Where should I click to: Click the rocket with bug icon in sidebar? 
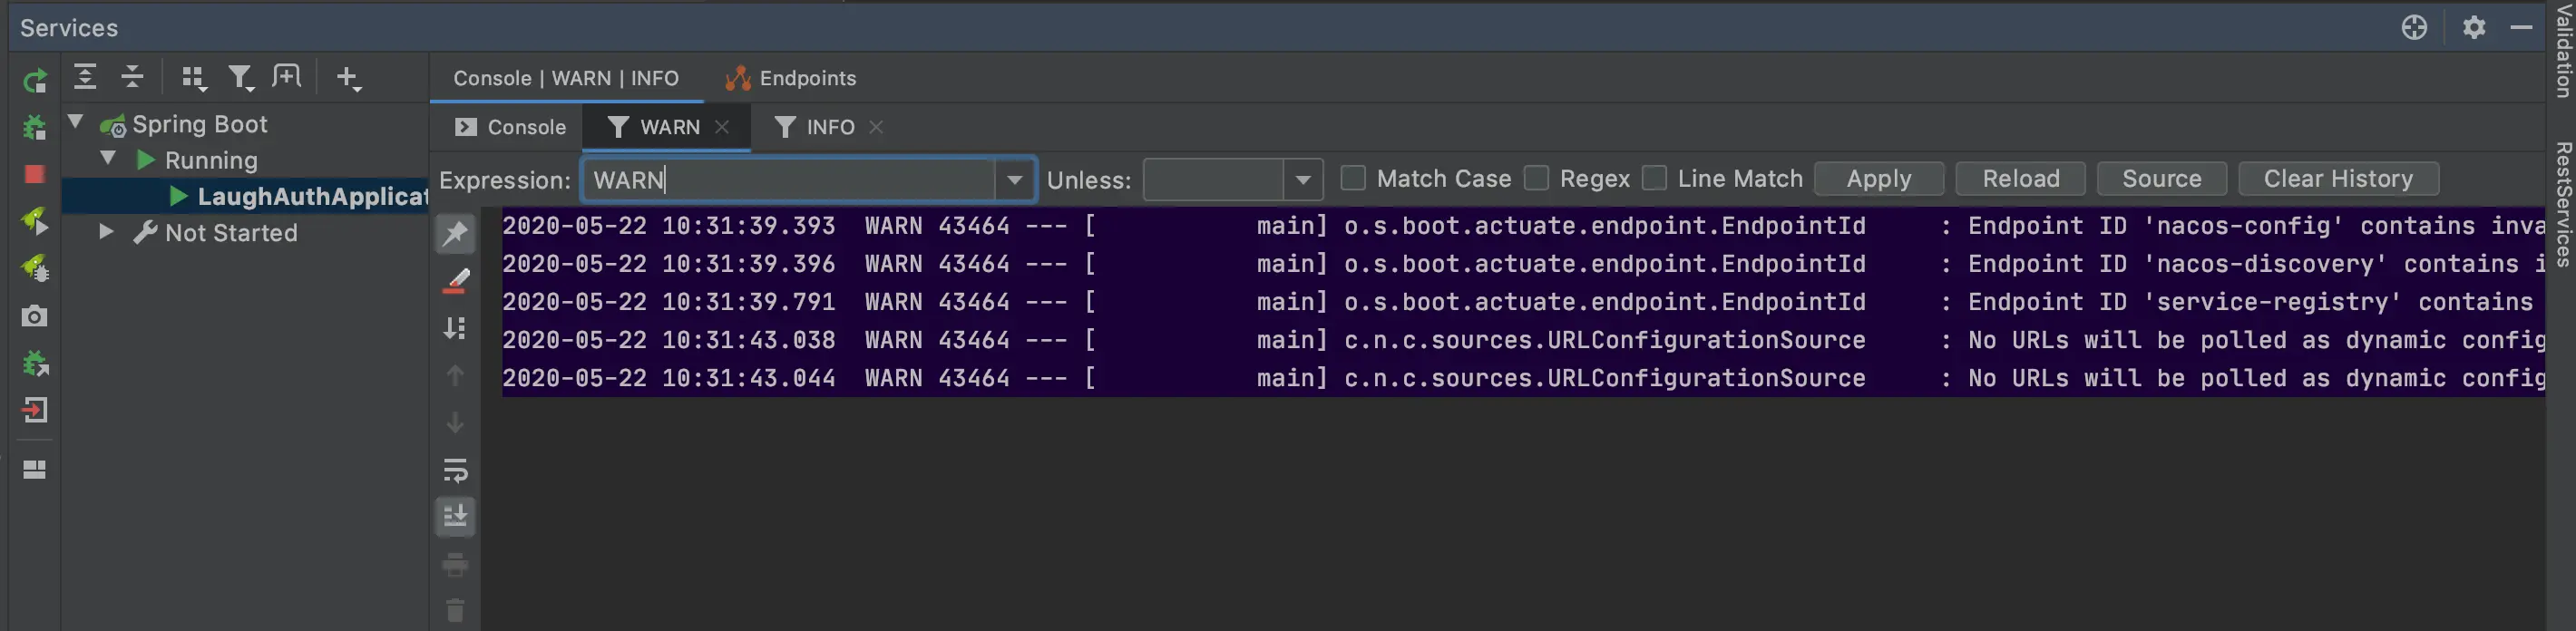[35, 269]
